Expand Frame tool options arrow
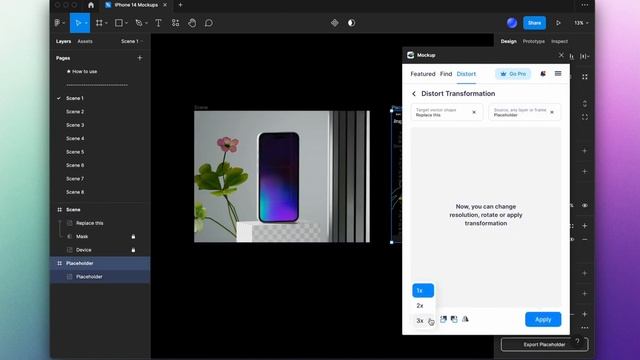This screenshot has height=360, width=640. (x=106, y=23)
